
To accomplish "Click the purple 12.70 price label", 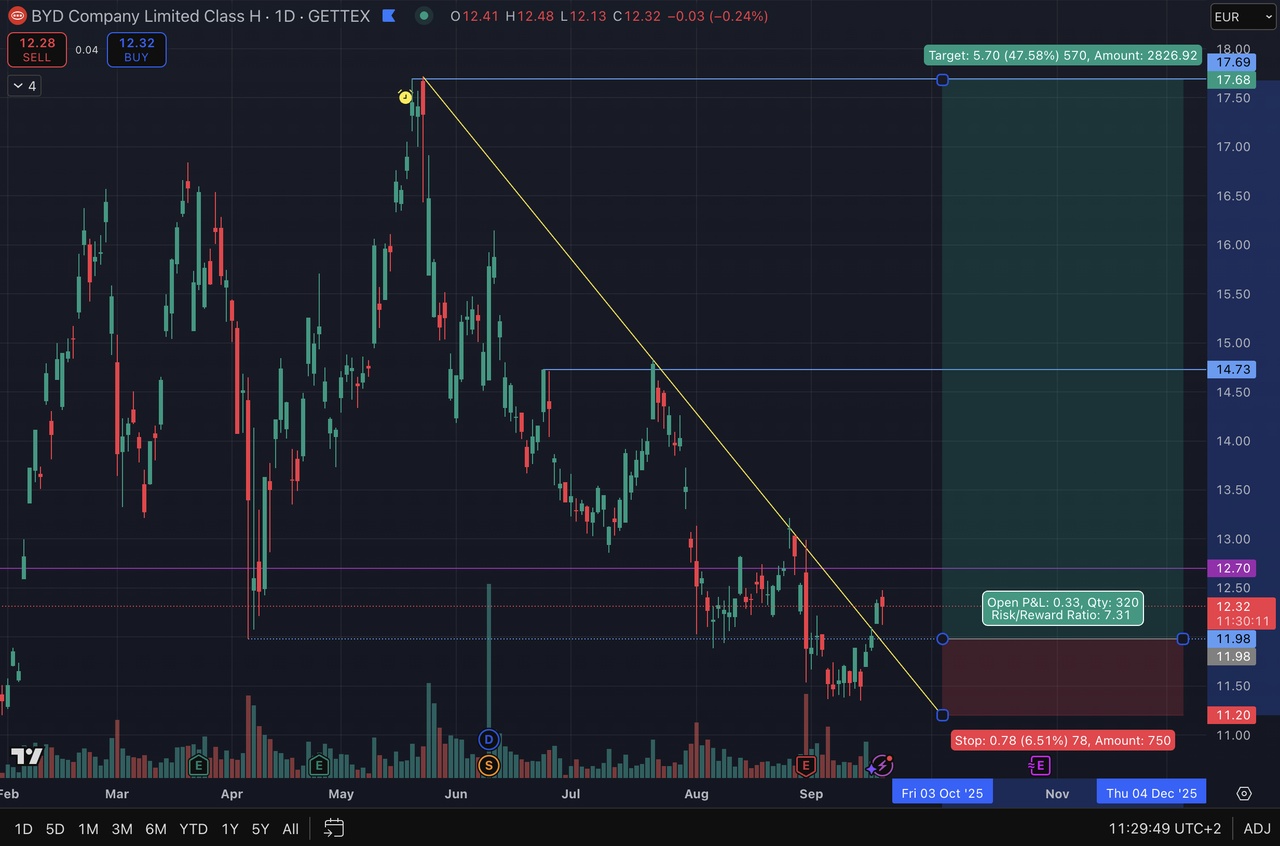I will pos(1230,568).
